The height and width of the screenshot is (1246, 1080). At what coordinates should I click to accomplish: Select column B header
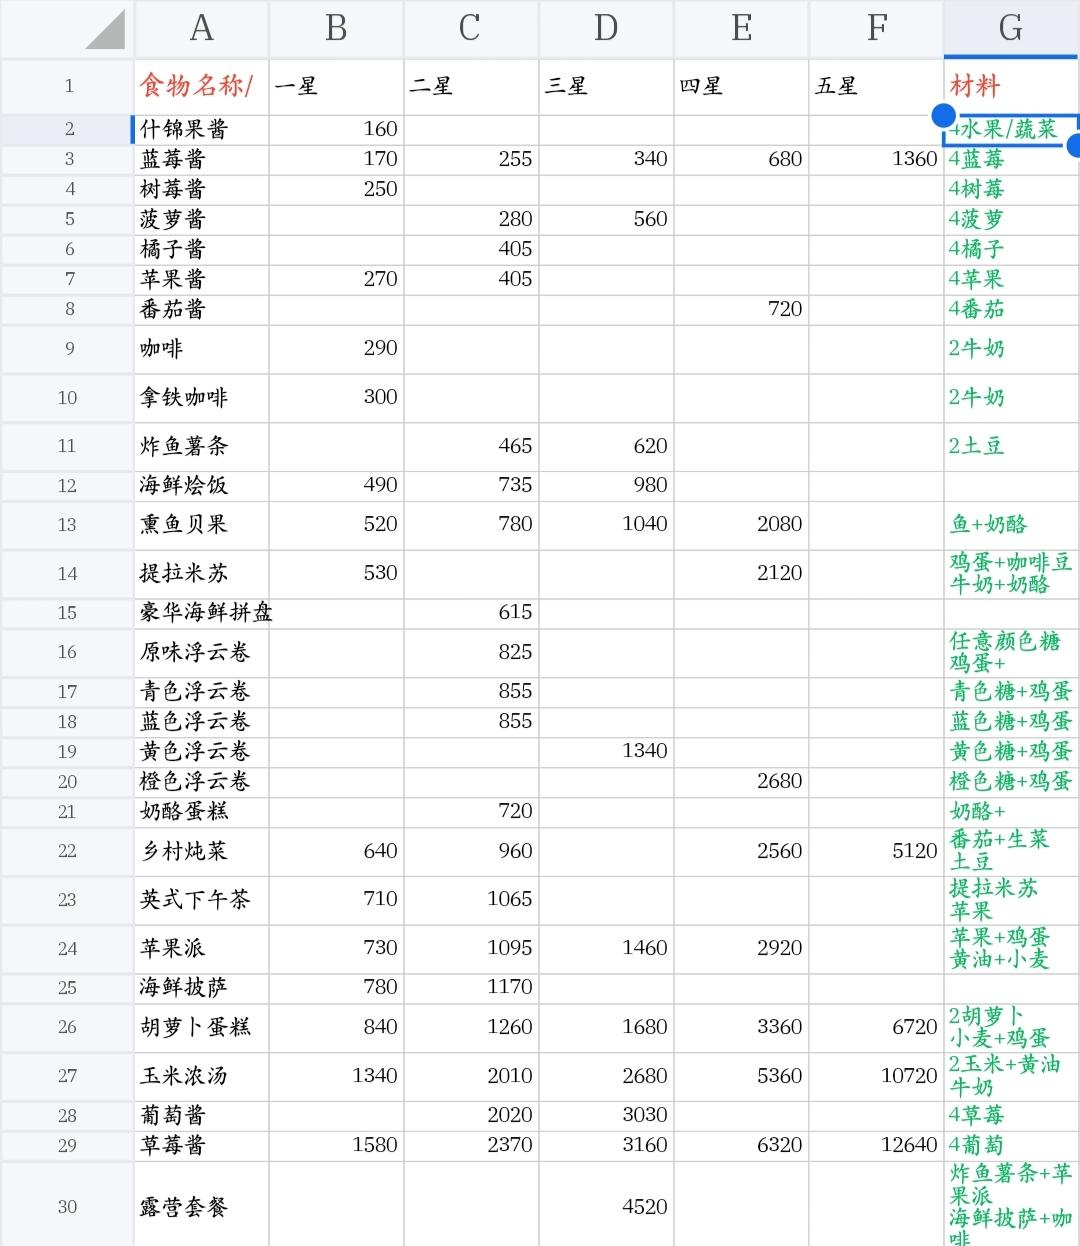tap(336, 29)
